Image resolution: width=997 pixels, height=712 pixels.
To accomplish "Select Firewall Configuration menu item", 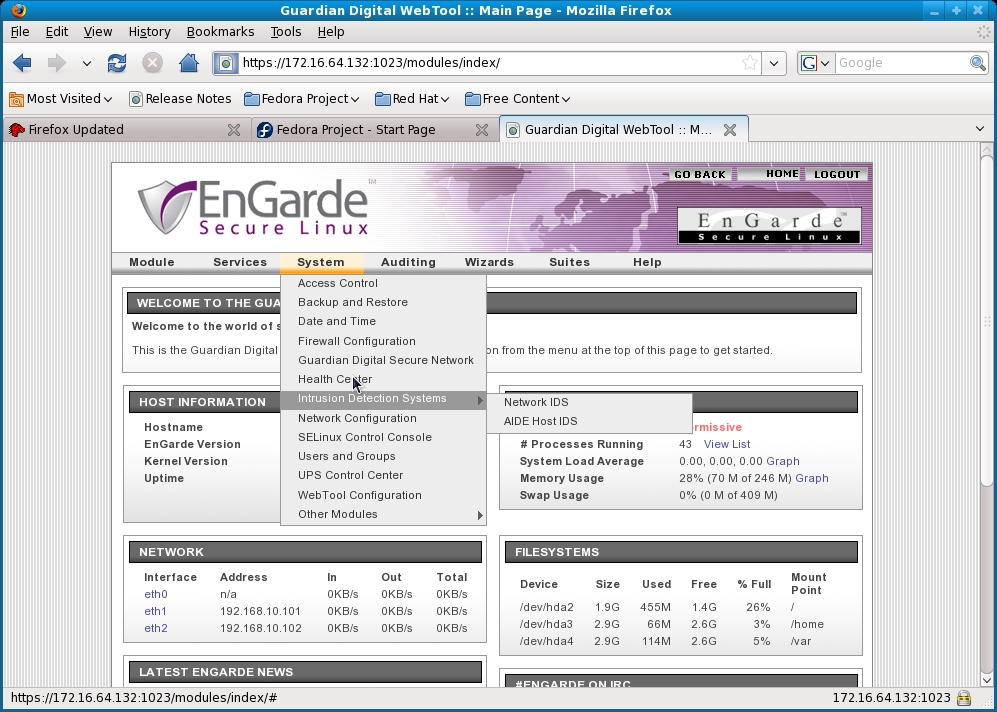I will coord(383,341).
